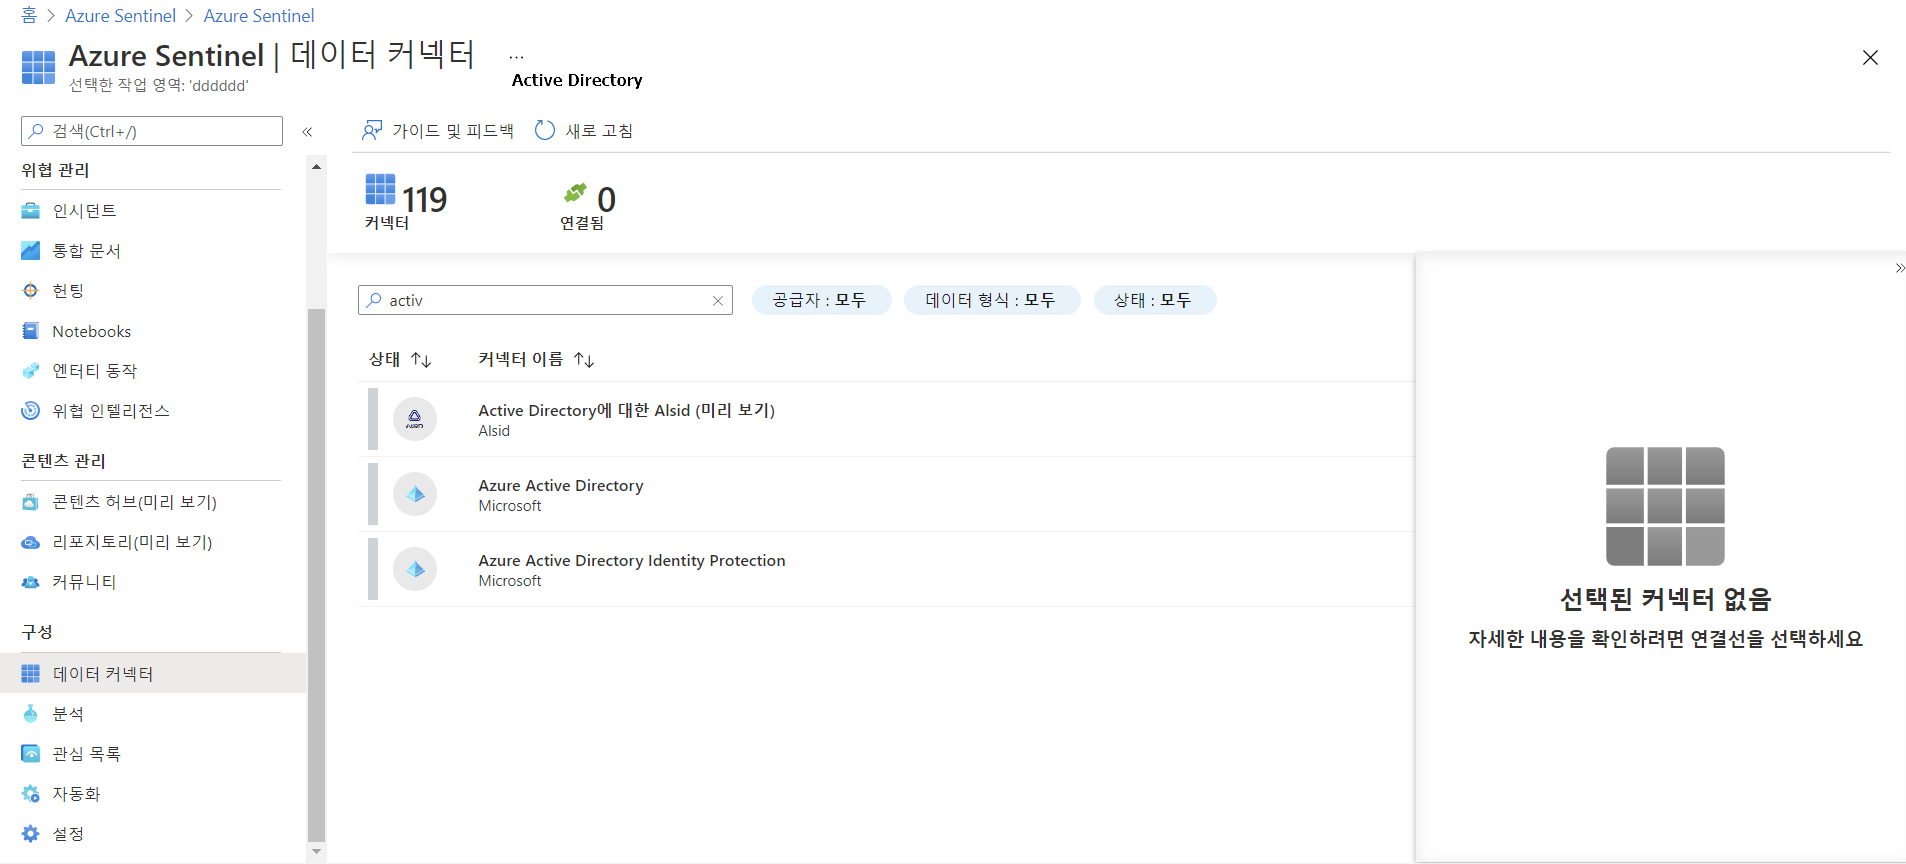Click the 자동화 gears icon
The image size is (1906, 864).
[x=31, y=794]
